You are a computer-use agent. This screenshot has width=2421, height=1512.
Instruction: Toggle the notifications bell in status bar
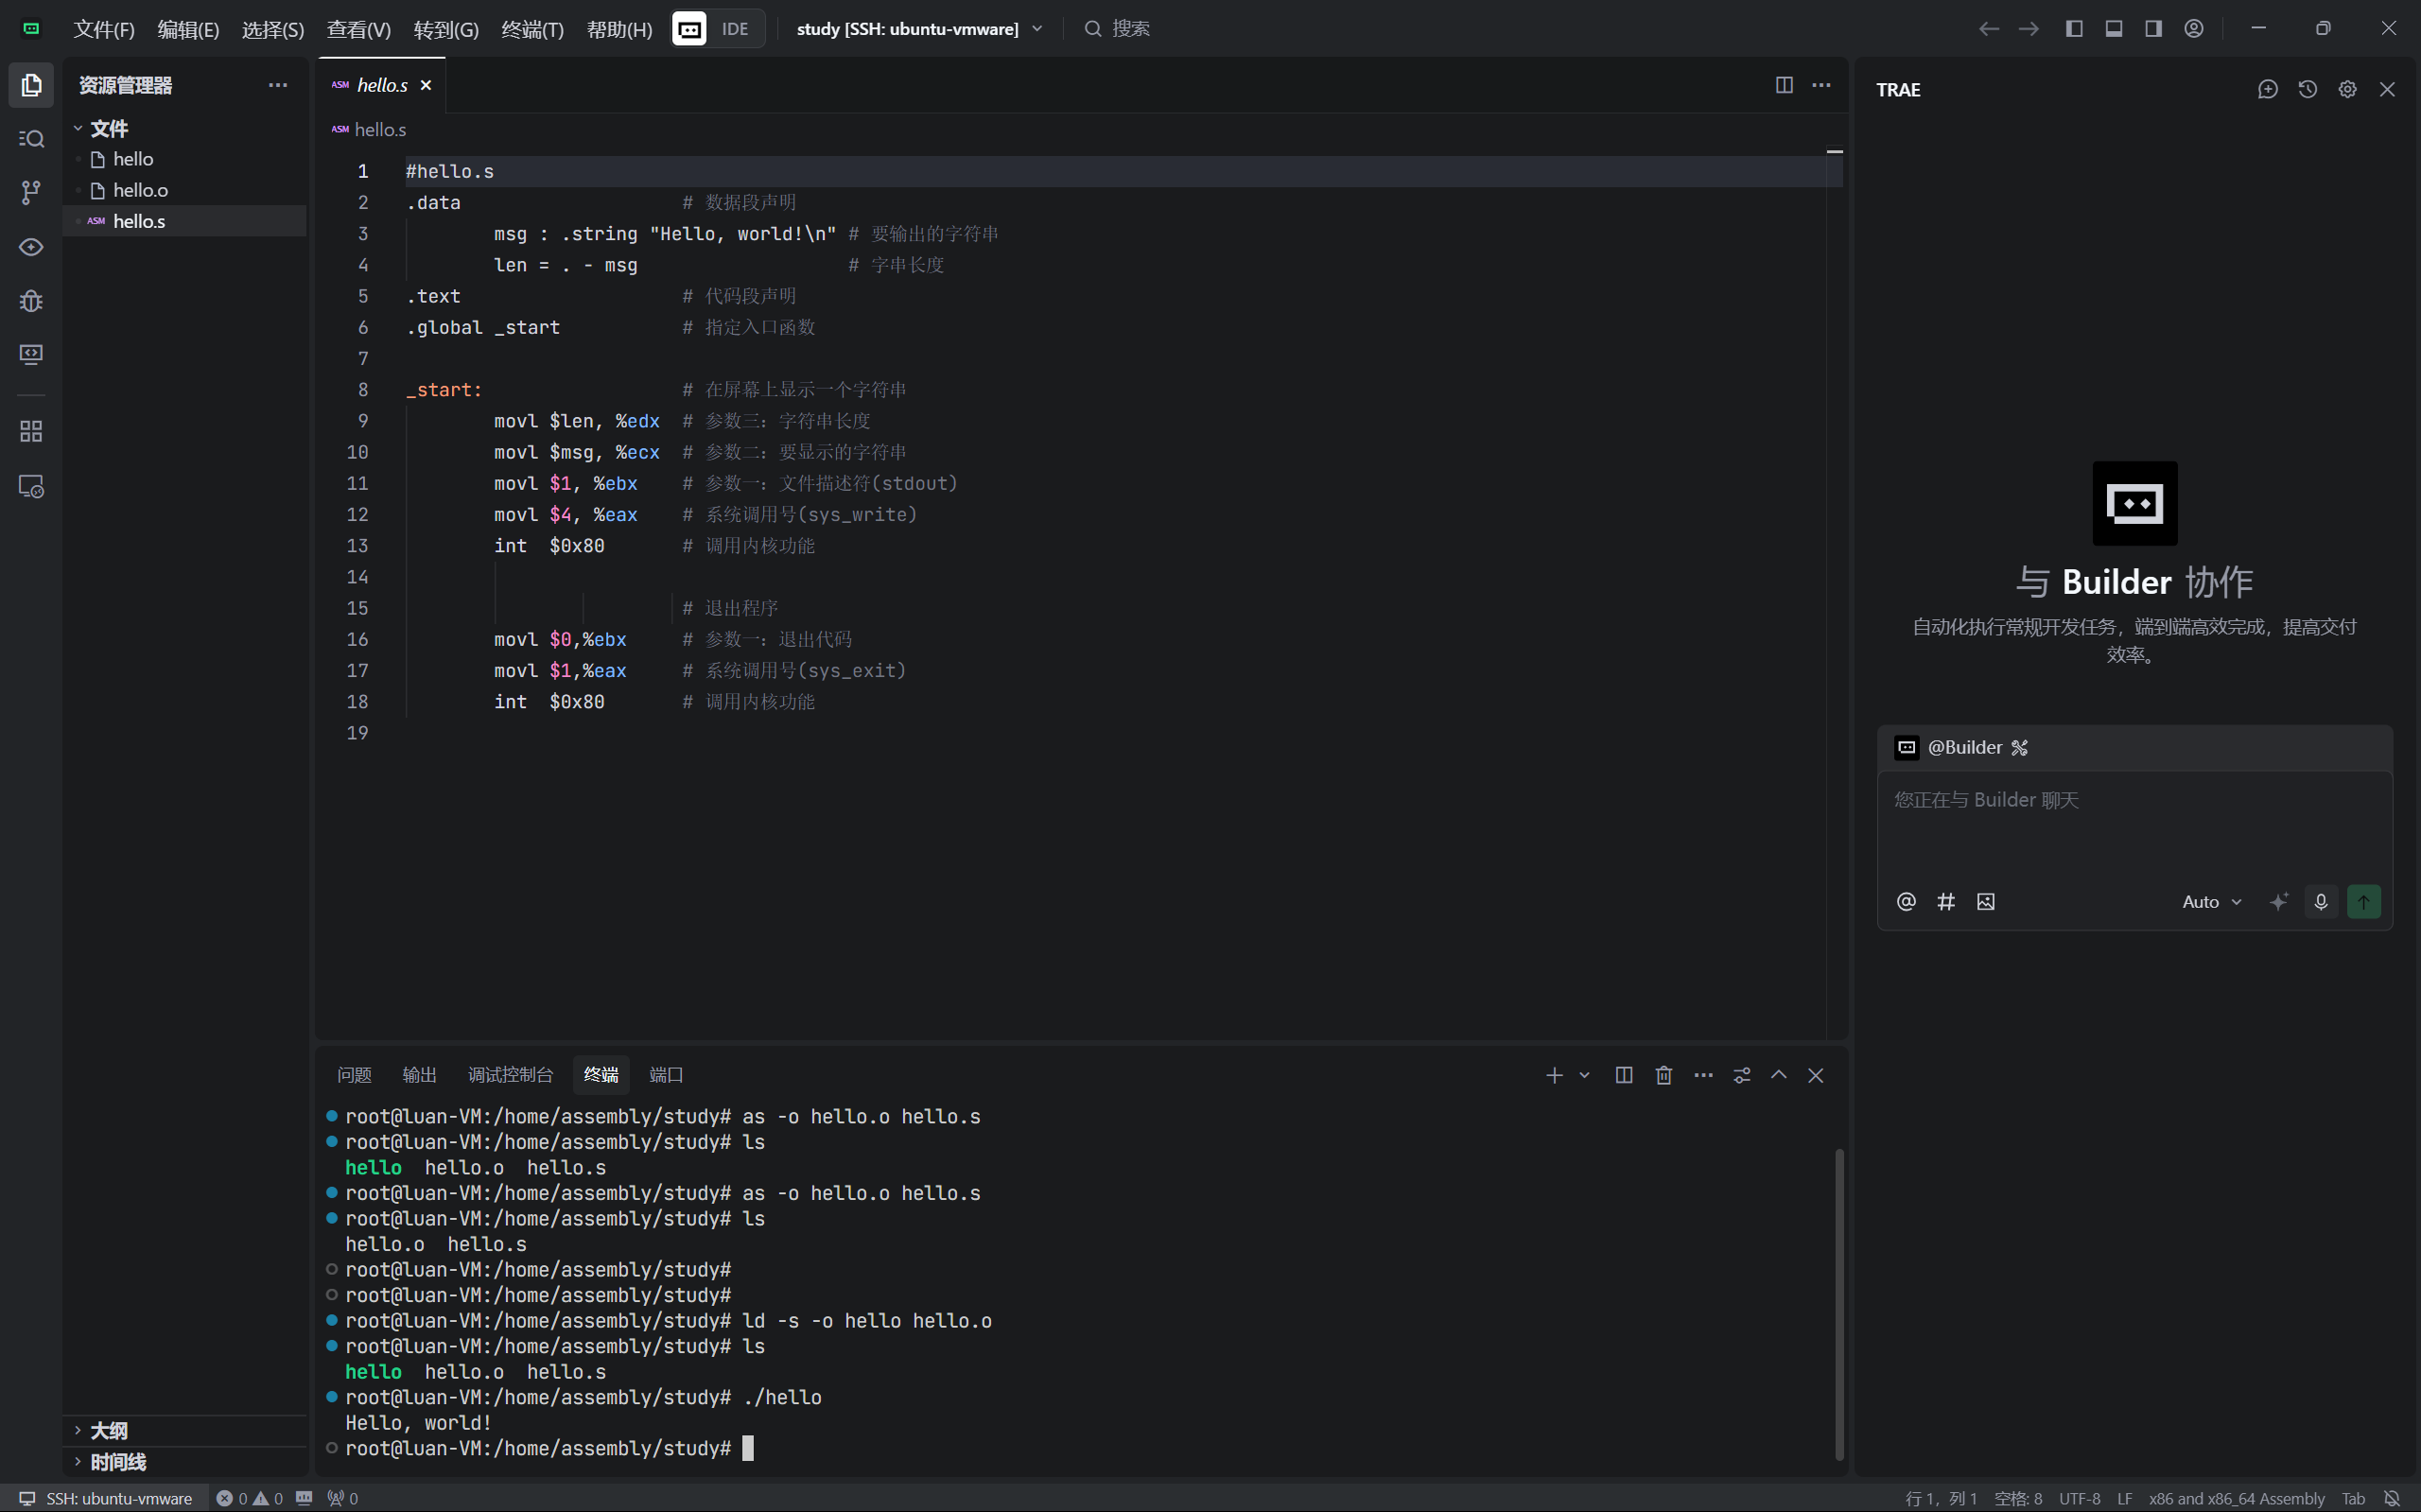point(2391,1498)
